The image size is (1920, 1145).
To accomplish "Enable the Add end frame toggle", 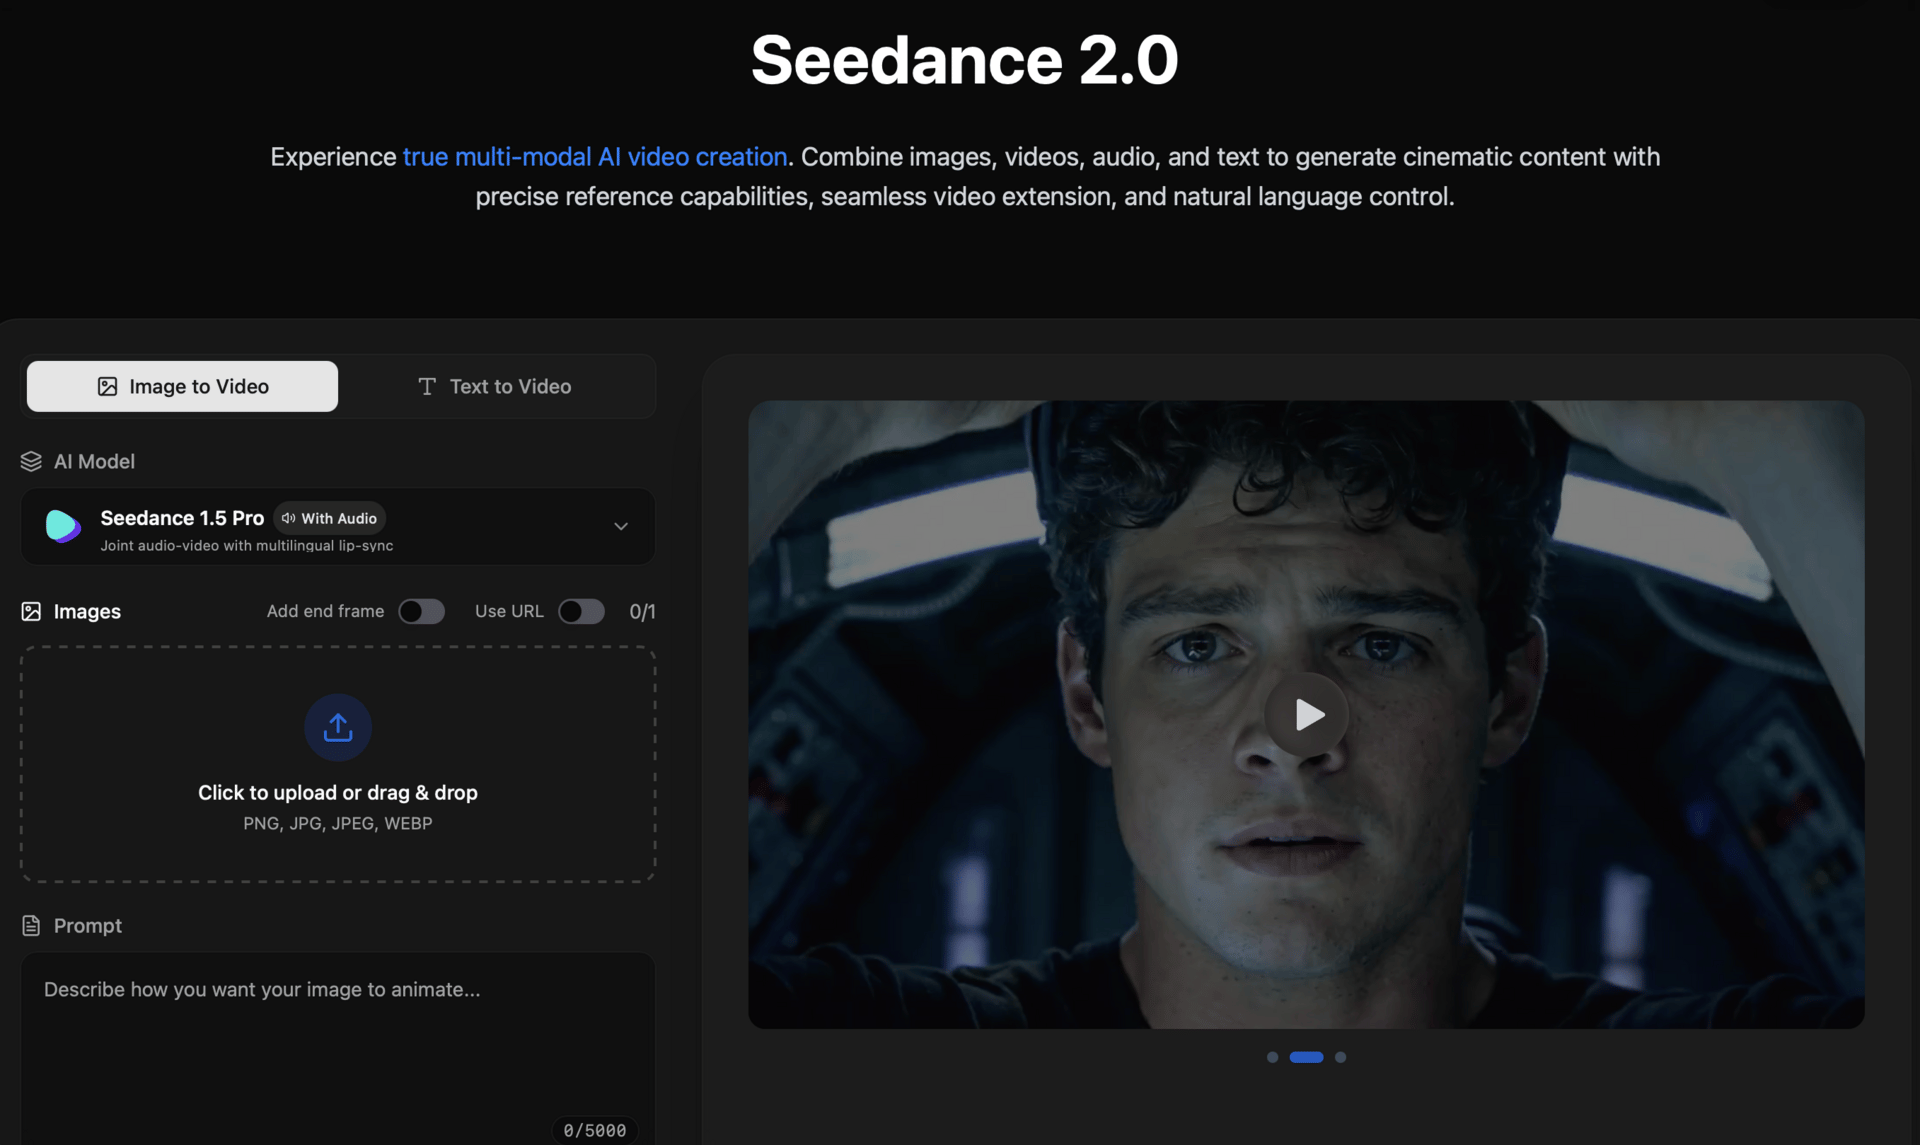I will [421, 611].
